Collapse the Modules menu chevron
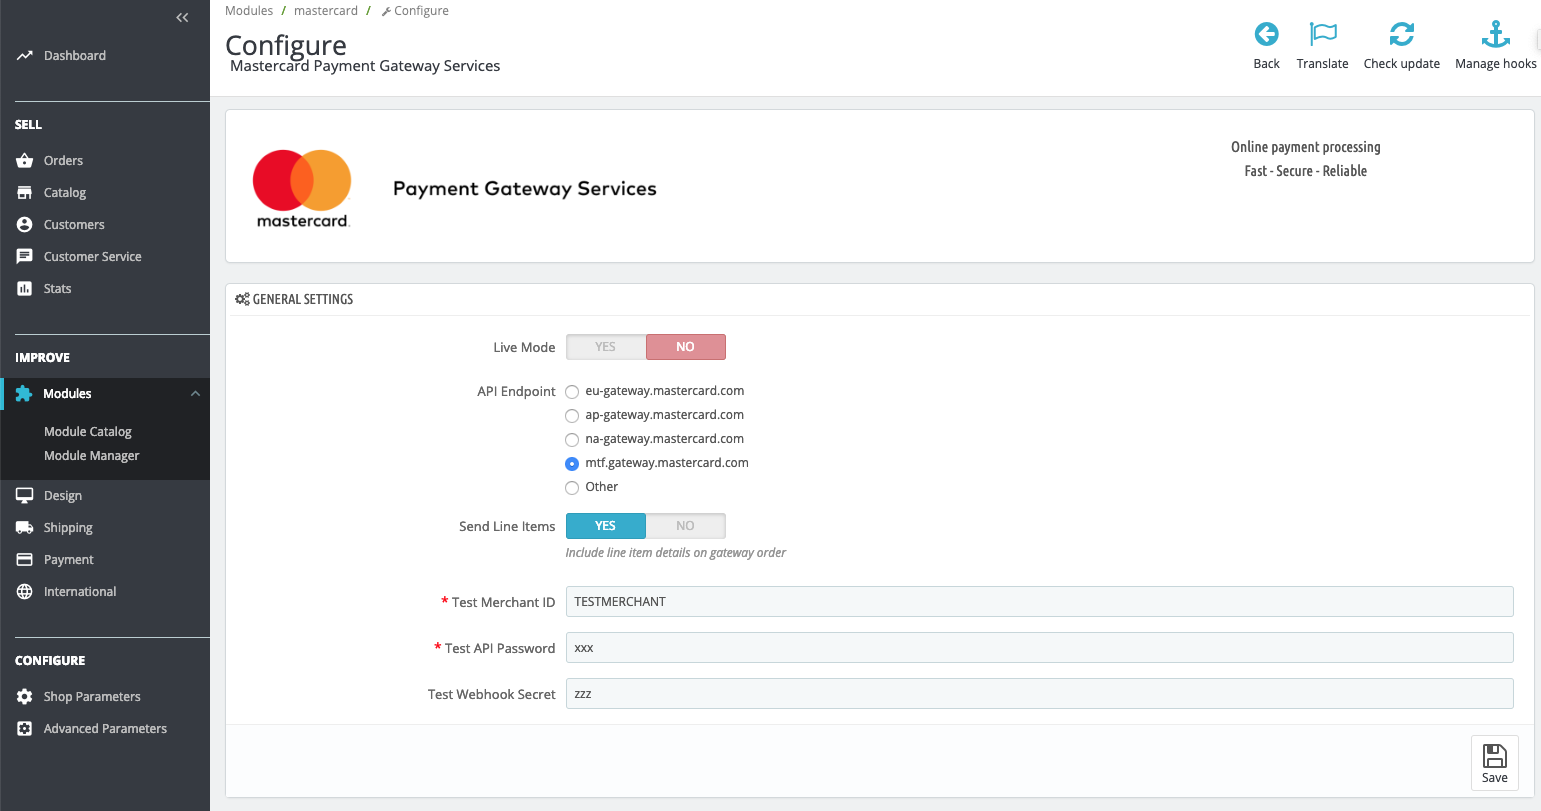This screenshot has height=811, width=1541. click(x=195, y=394)
